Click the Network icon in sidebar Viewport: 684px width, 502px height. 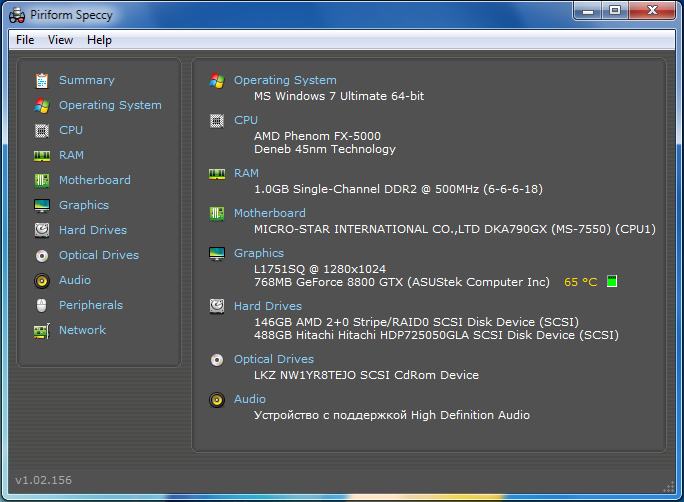[41, 330]
